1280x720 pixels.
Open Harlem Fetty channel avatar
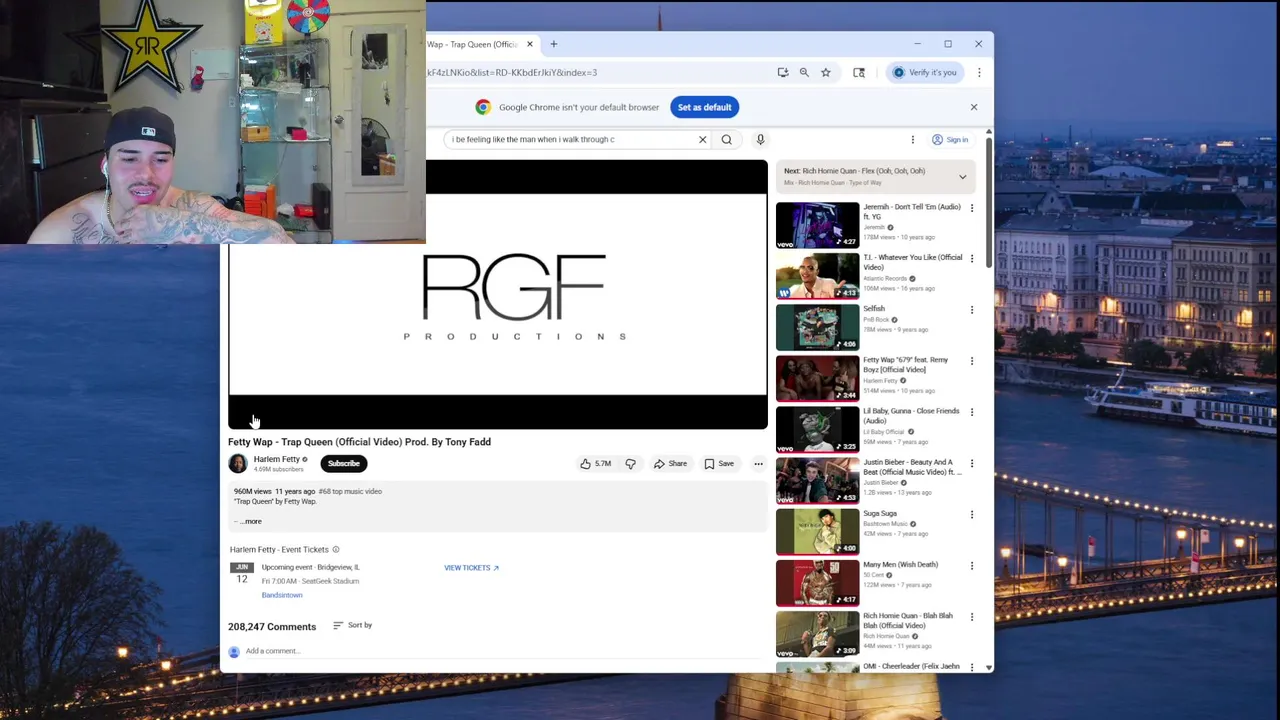tap(238, 463)
